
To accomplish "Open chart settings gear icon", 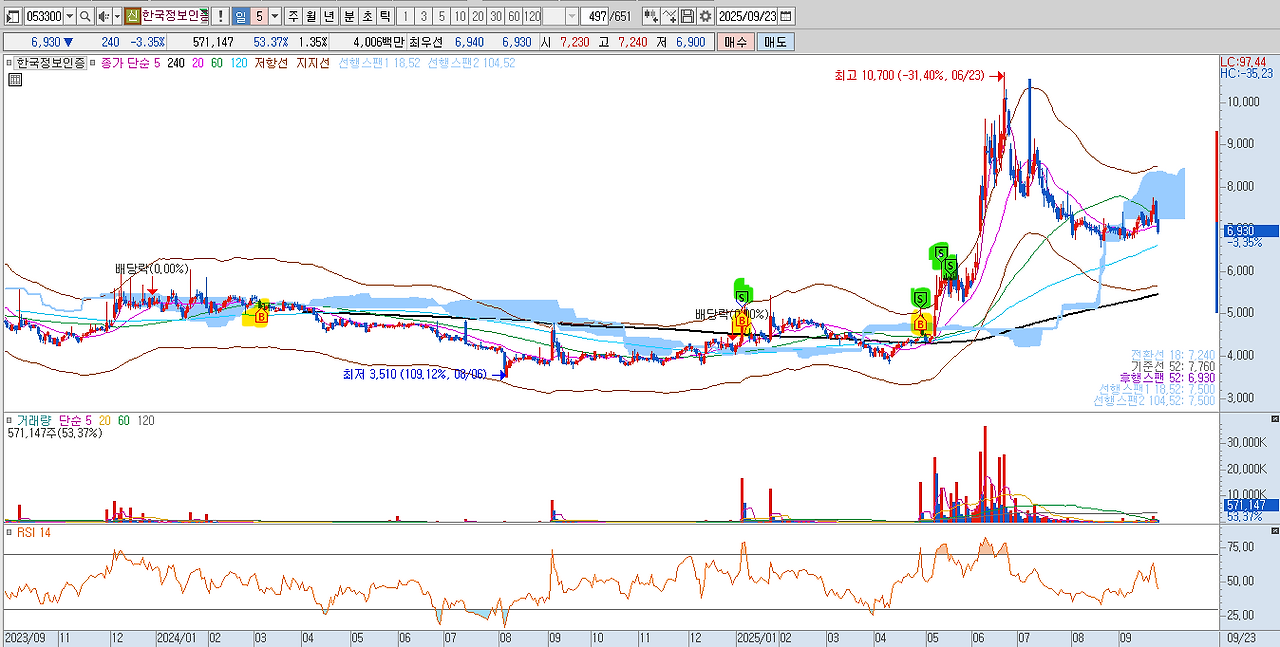I will point(706,16).
